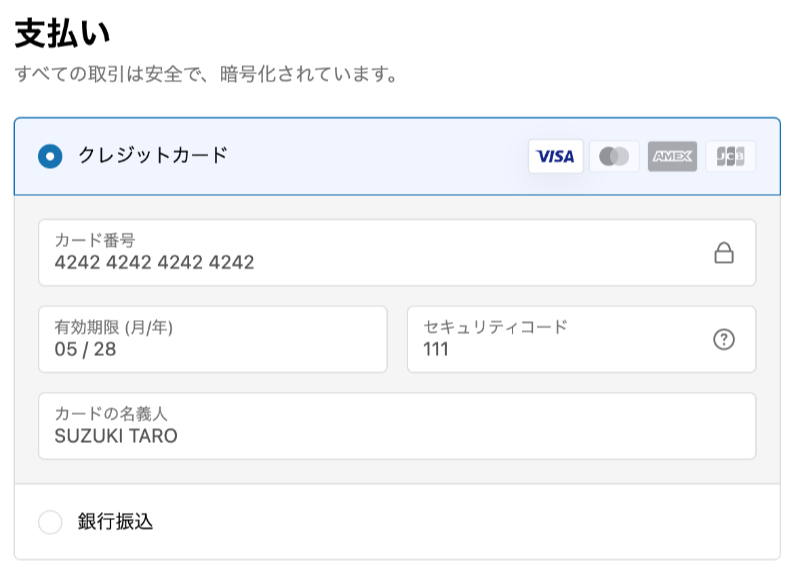Click the Mastercard logo icon
The width and height of the screenshot is (800, 575).
click(614, 156)
